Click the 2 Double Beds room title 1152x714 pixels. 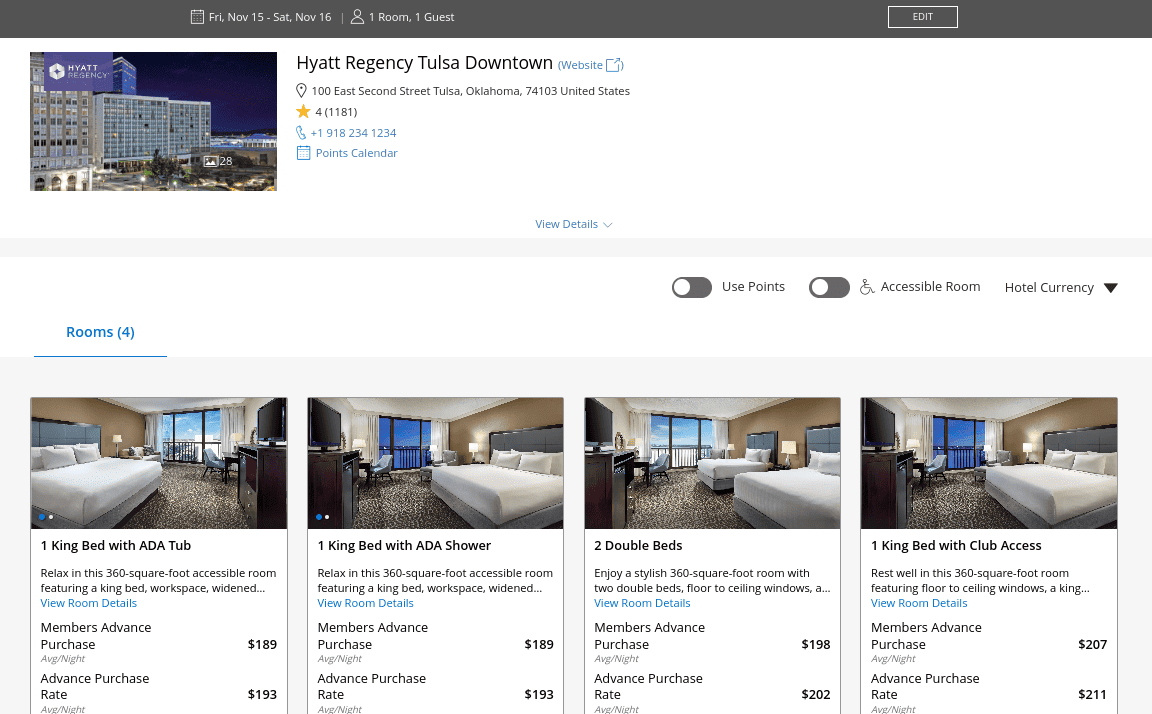638,546
